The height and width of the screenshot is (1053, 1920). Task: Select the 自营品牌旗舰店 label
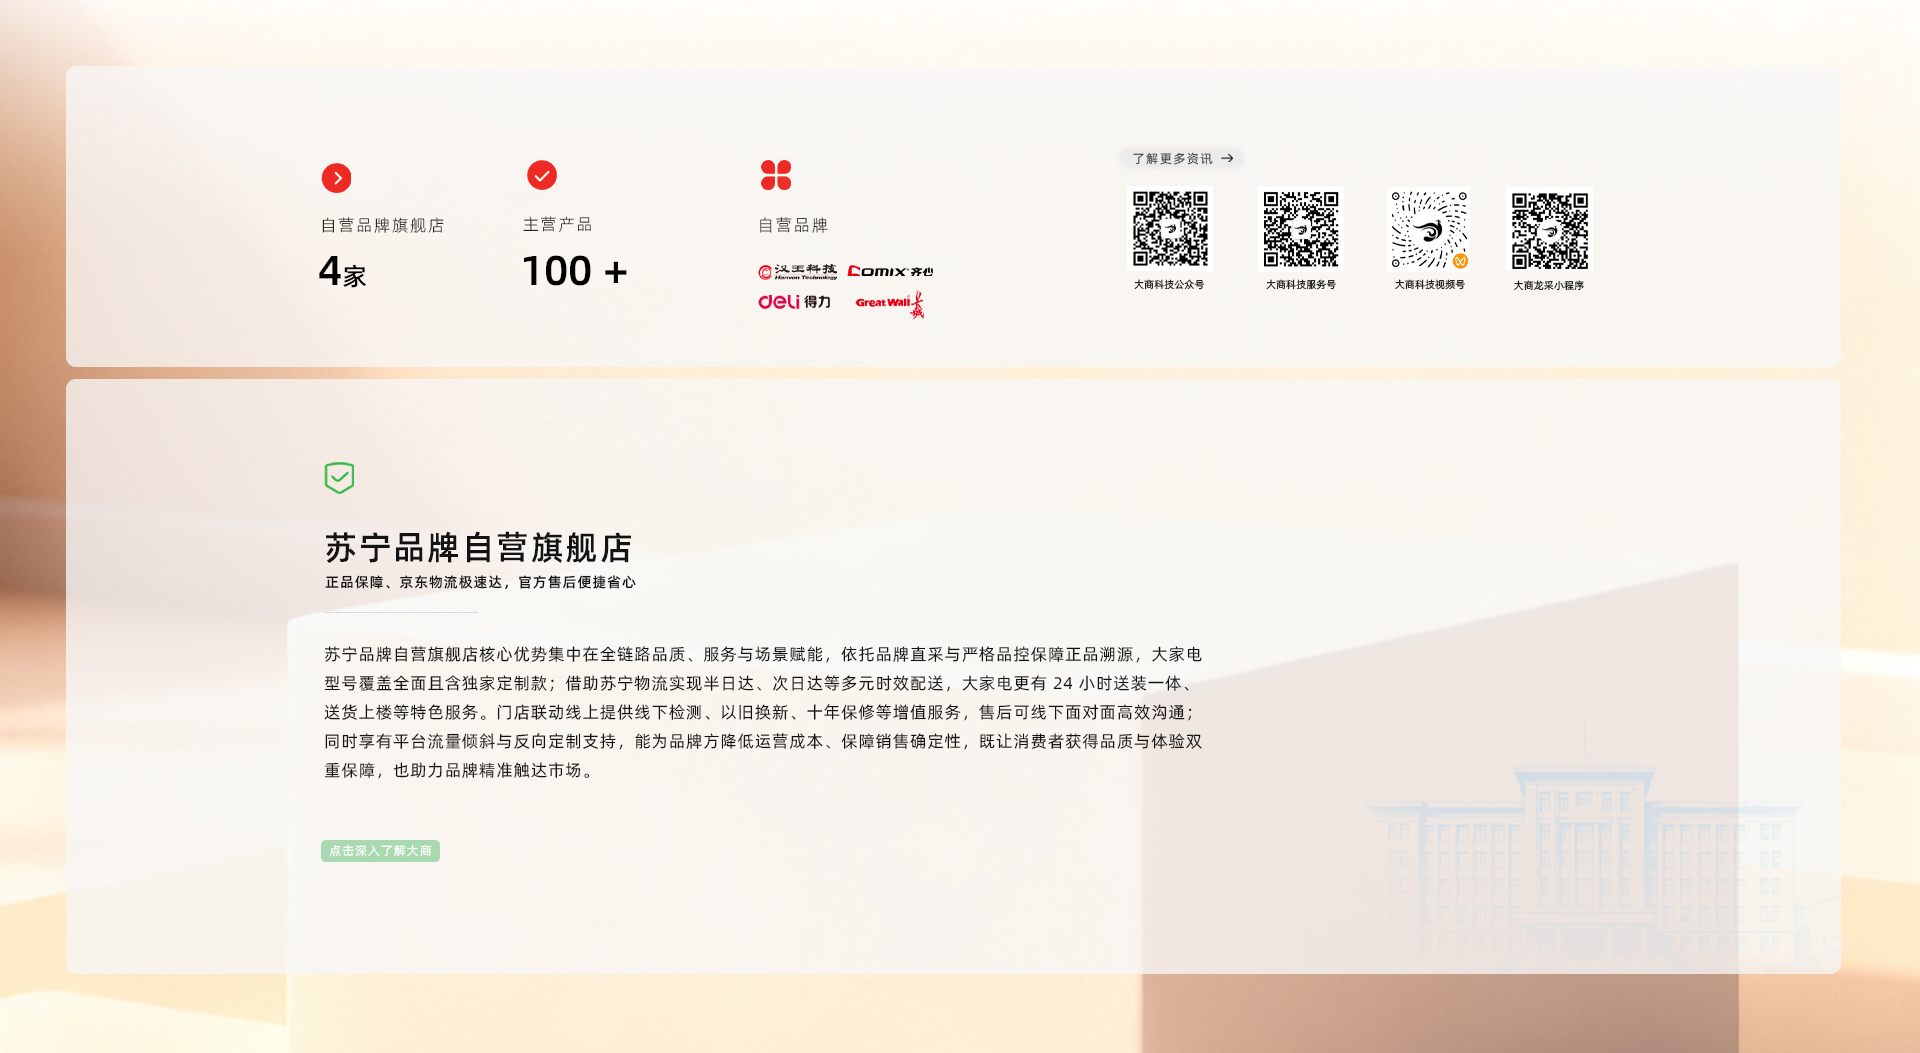click(382, 225)
